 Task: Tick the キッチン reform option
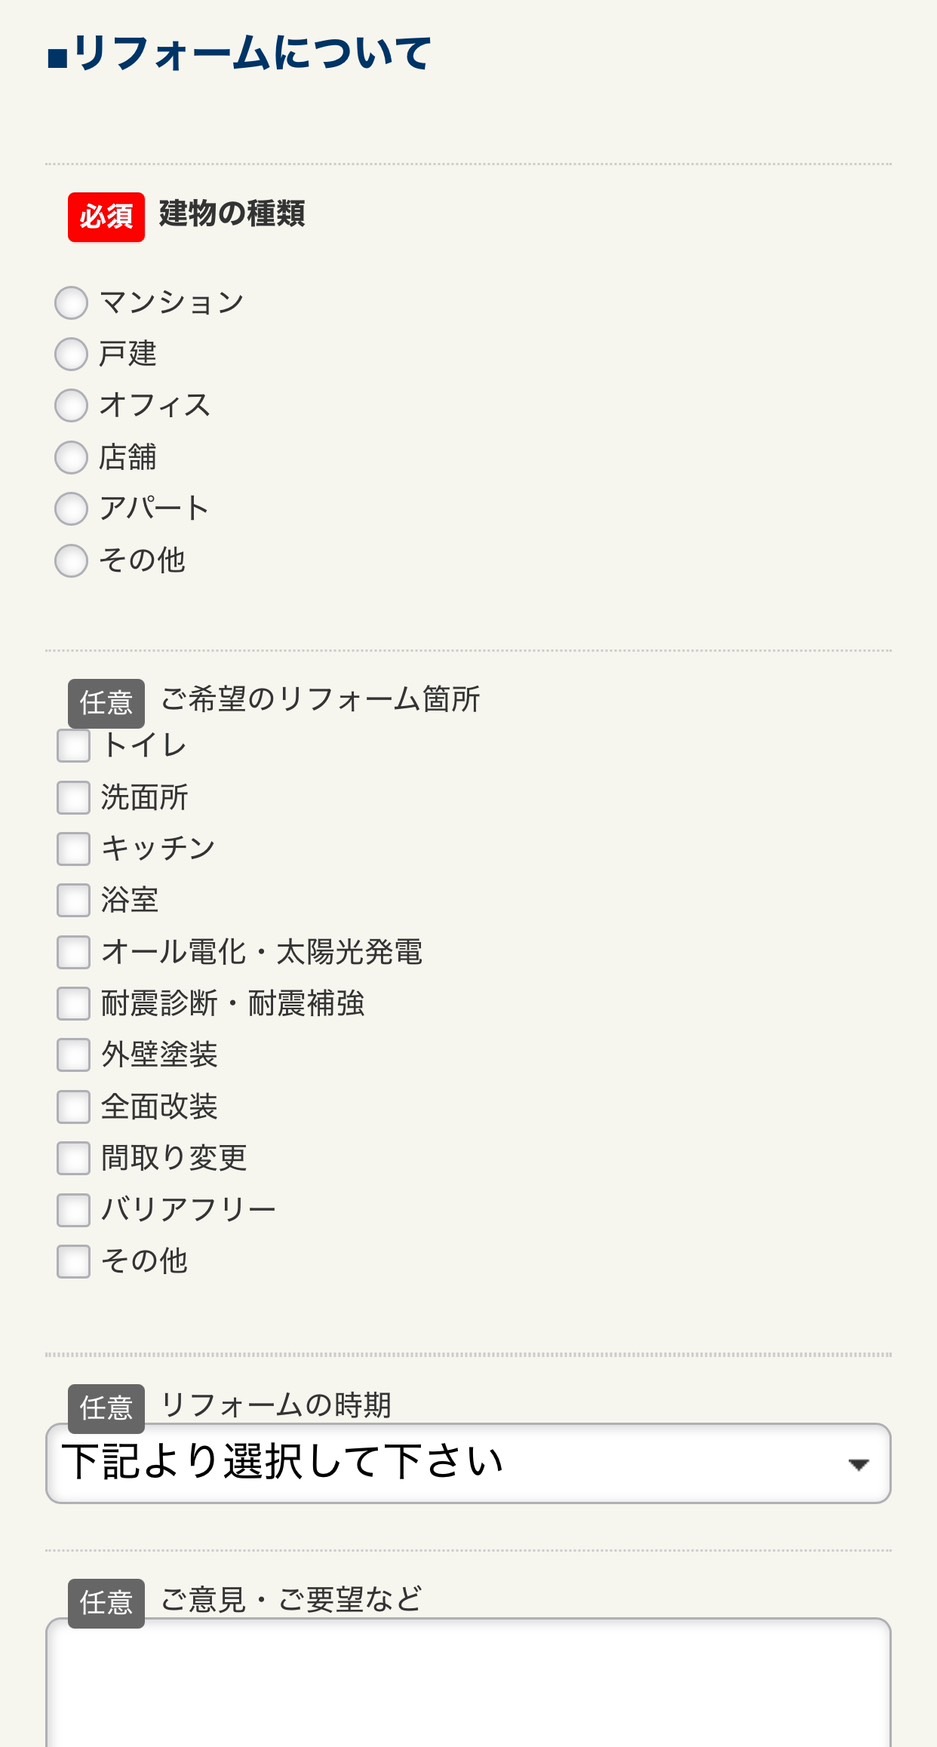72,848
